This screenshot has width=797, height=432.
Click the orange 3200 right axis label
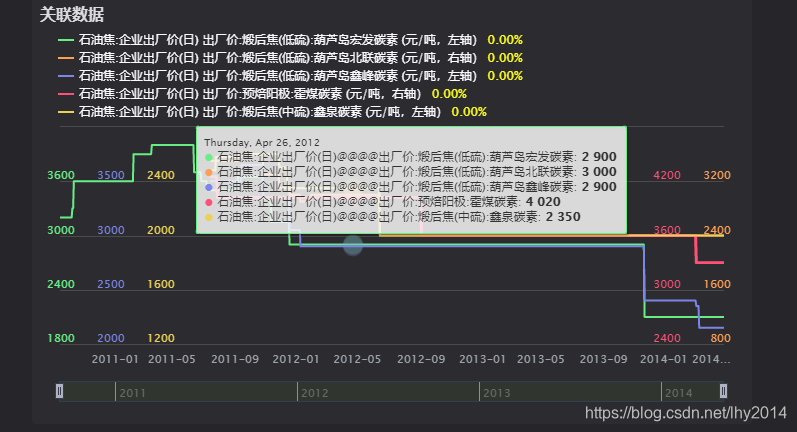tap(717, 175)
